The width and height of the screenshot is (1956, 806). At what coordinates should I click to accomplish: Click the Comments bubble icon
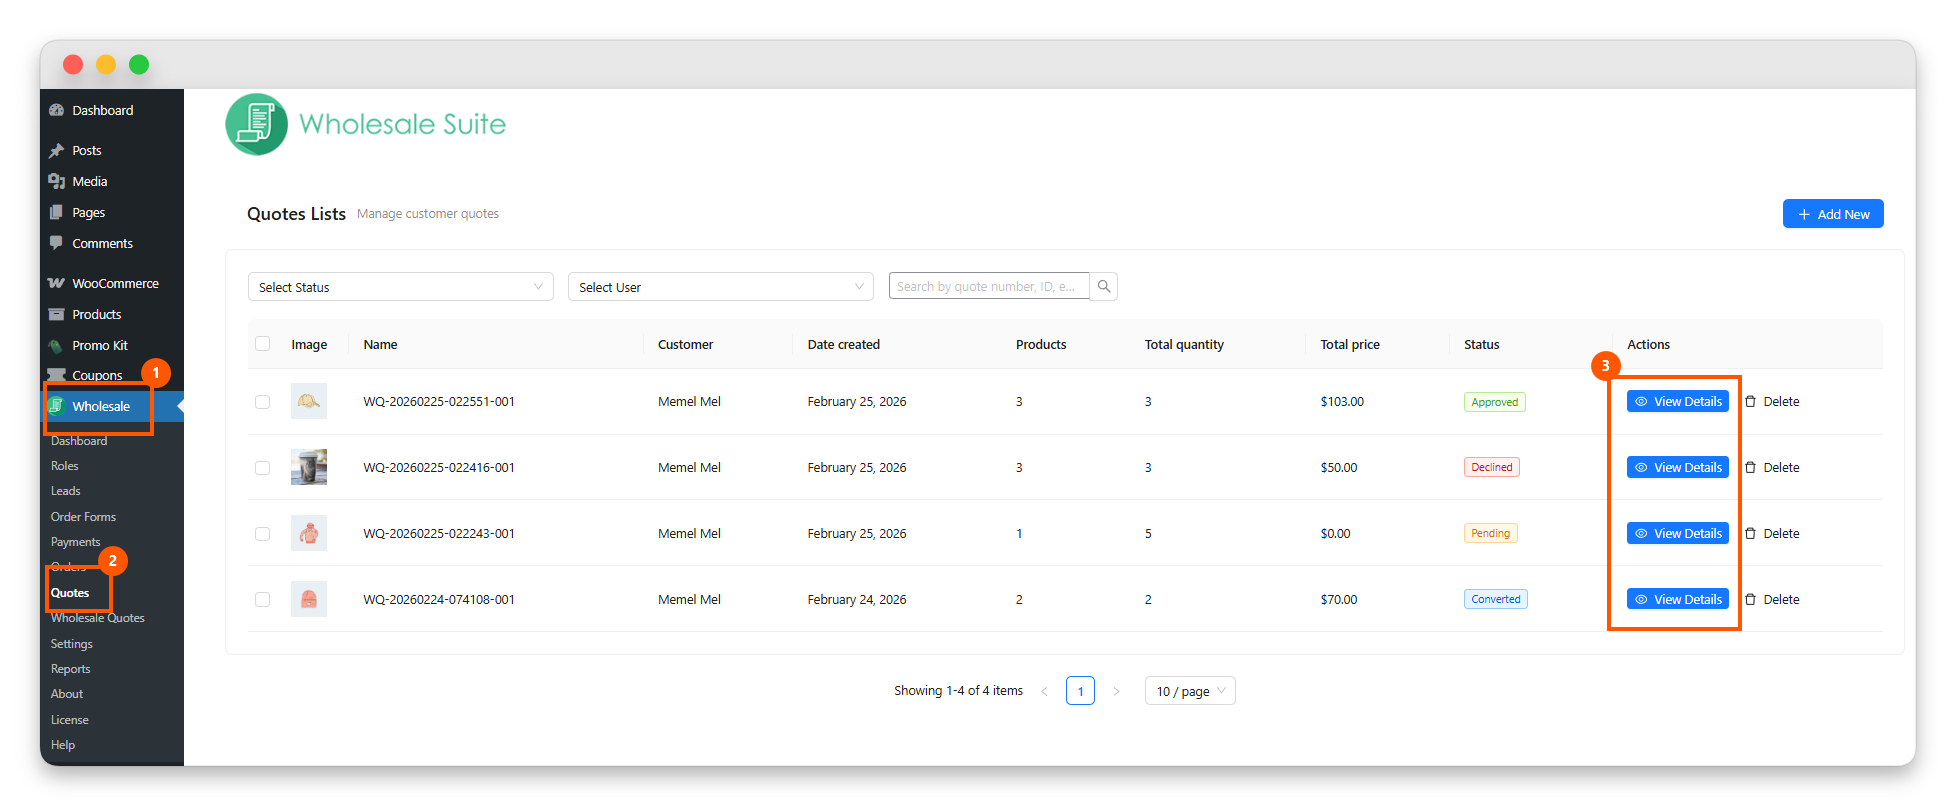[57, 244]
